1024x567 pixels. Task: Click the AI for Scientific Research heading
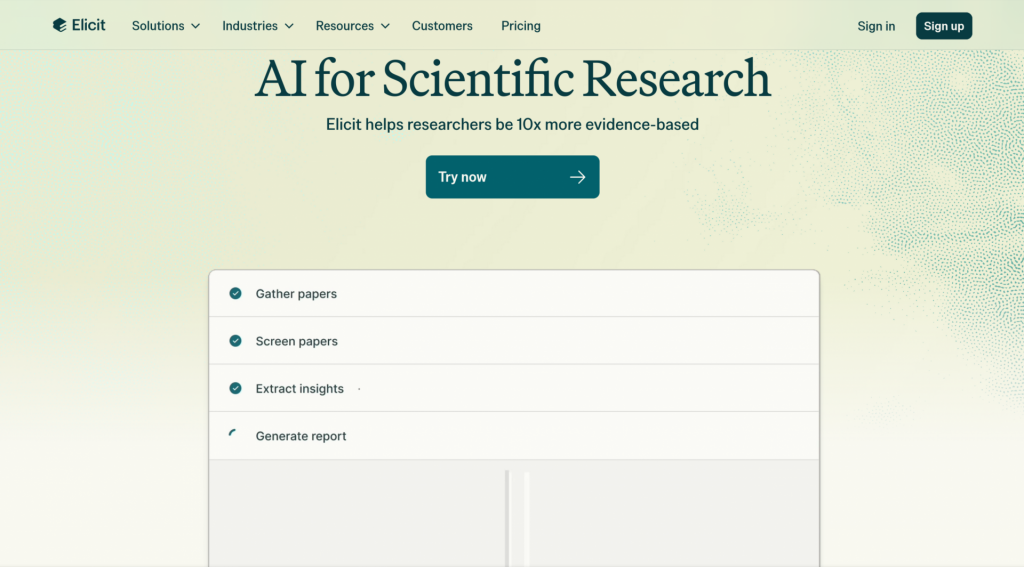click(x=513, y=79)
